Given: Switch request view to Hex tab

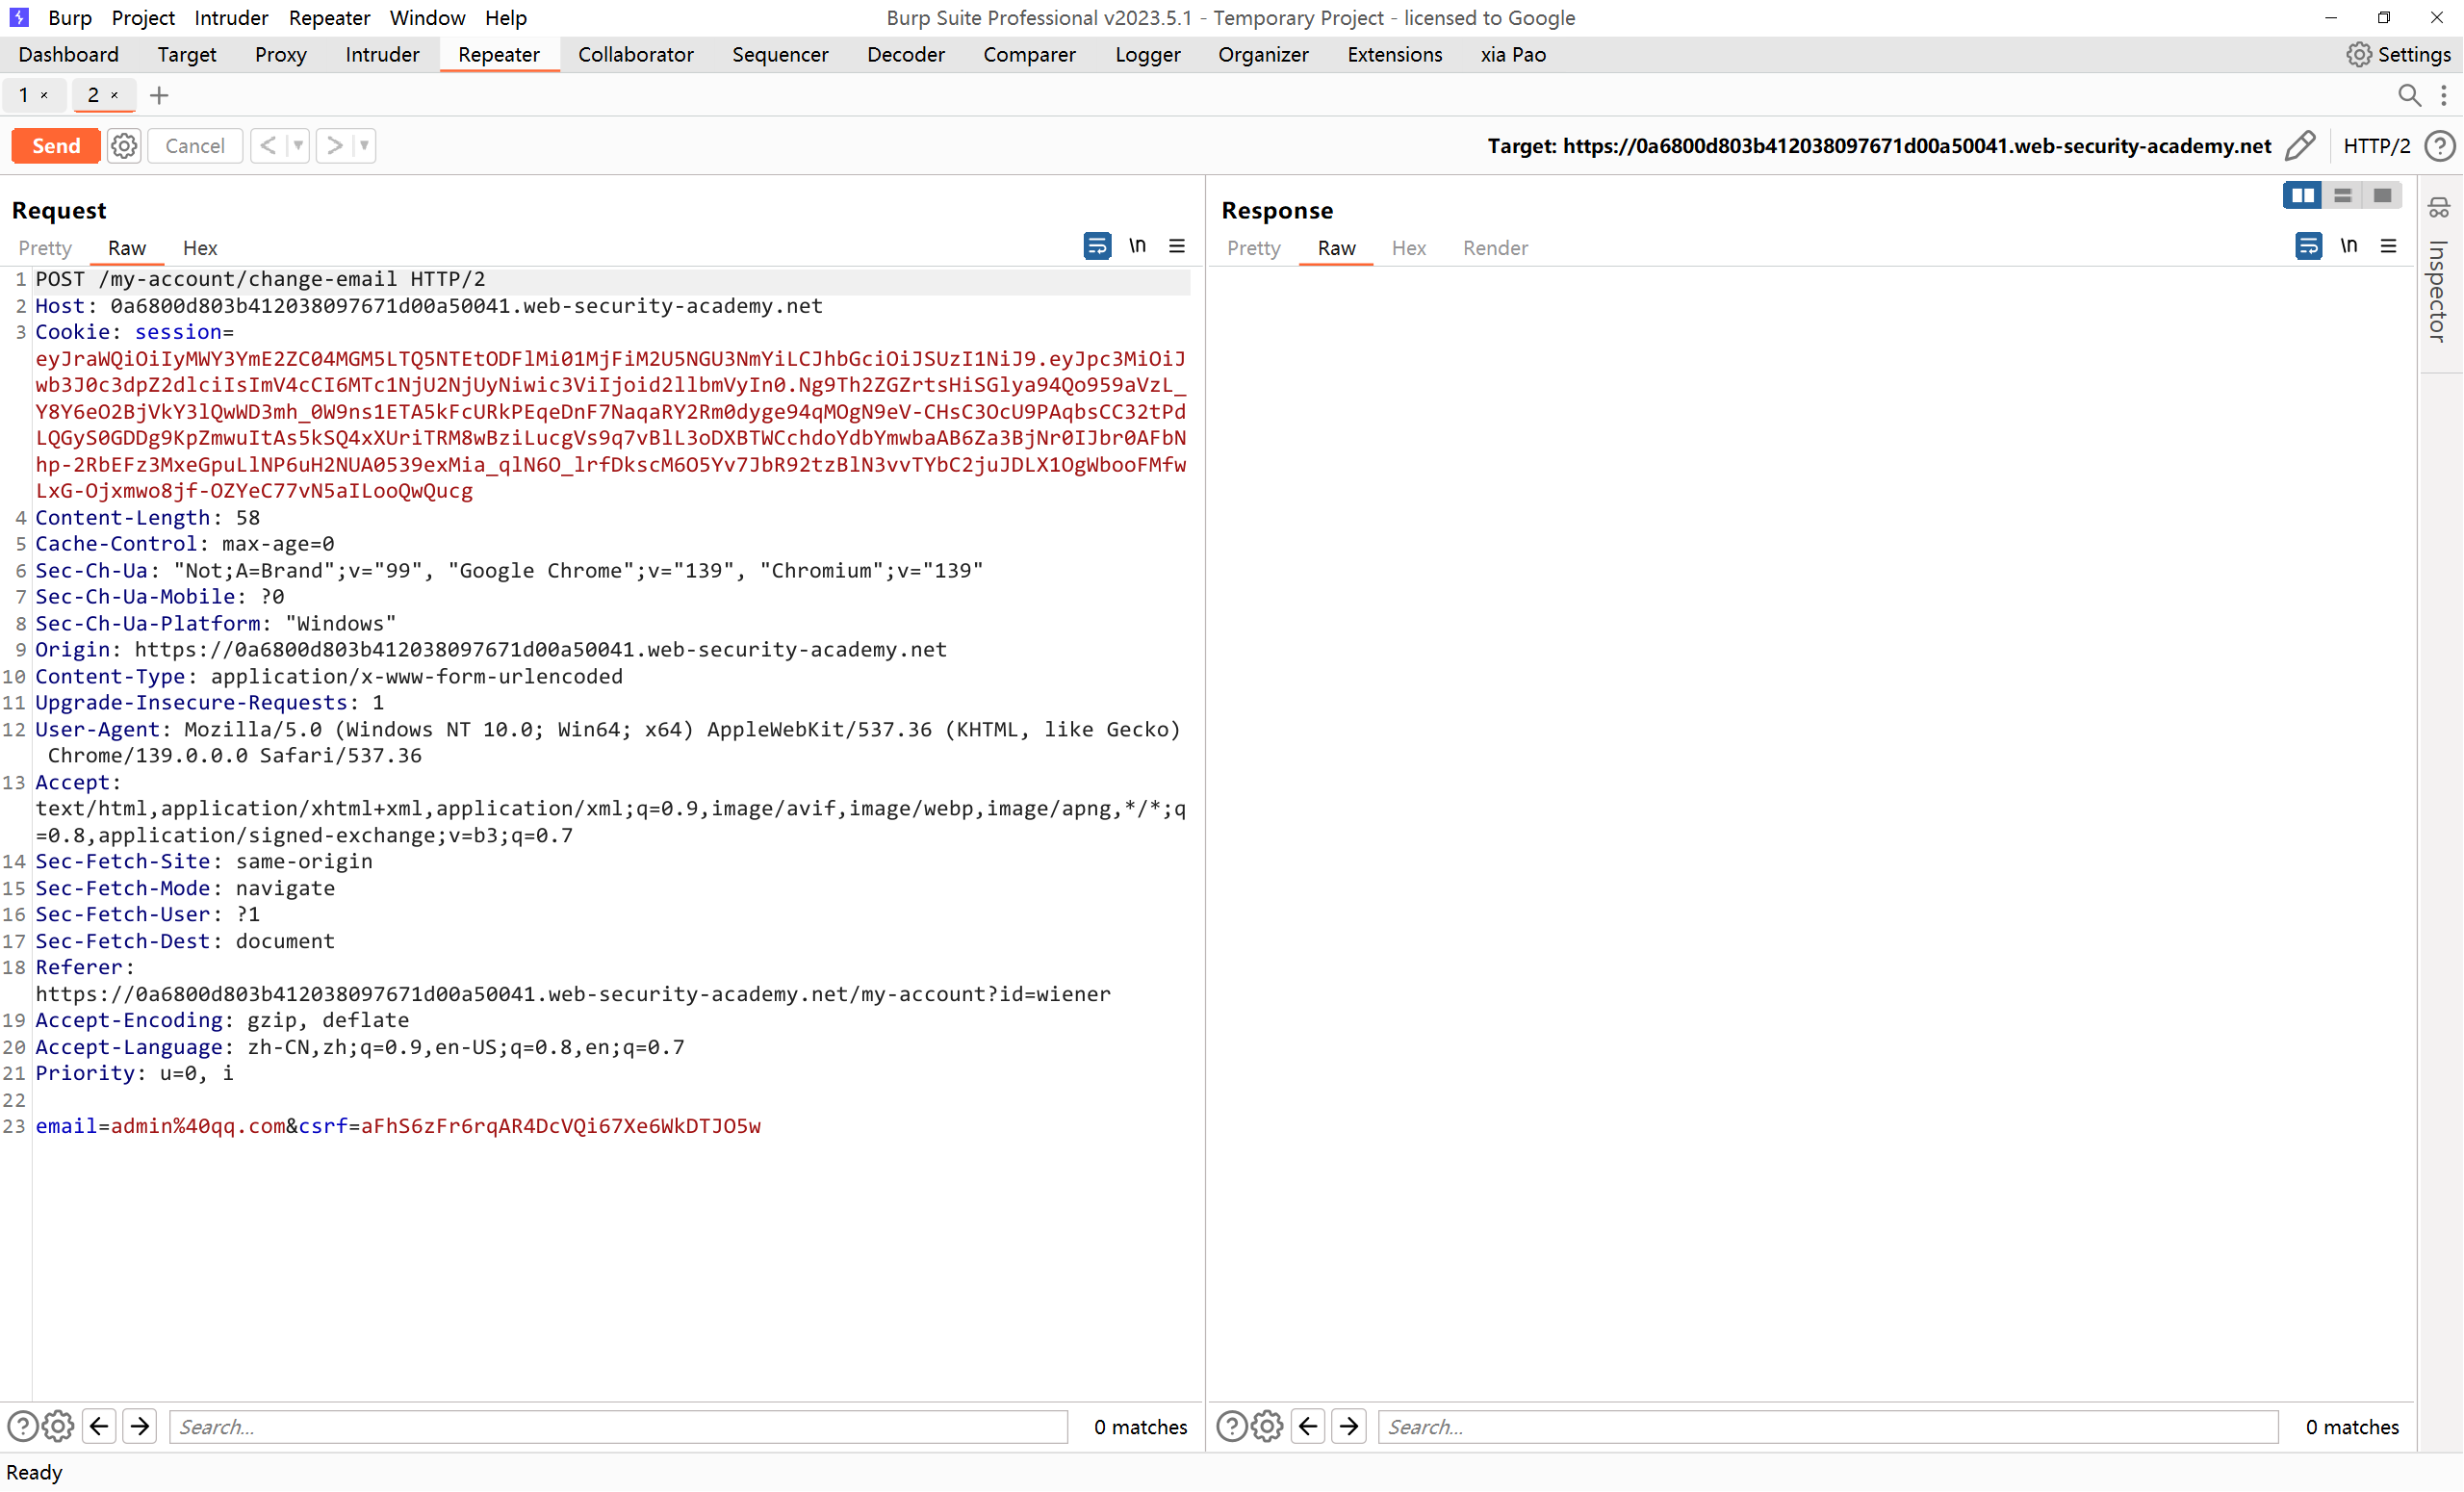Looking at the screenshot, I should (x=199, y=248).
